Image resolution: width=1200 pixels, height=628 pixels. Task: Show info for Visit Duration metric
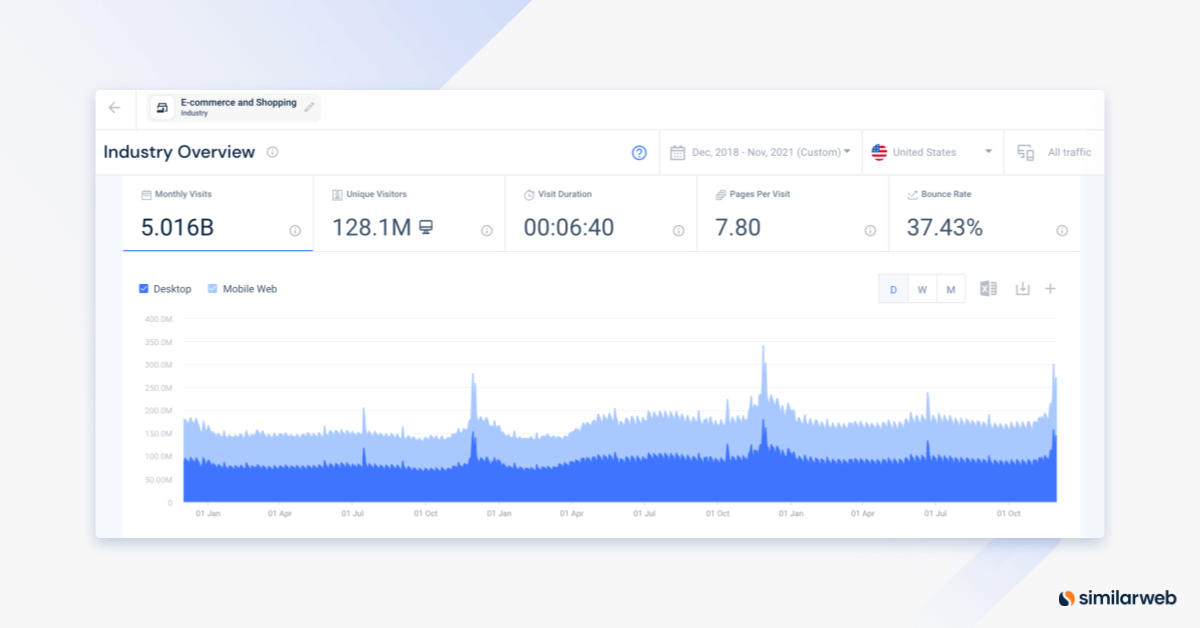click(x=678, y=230)
